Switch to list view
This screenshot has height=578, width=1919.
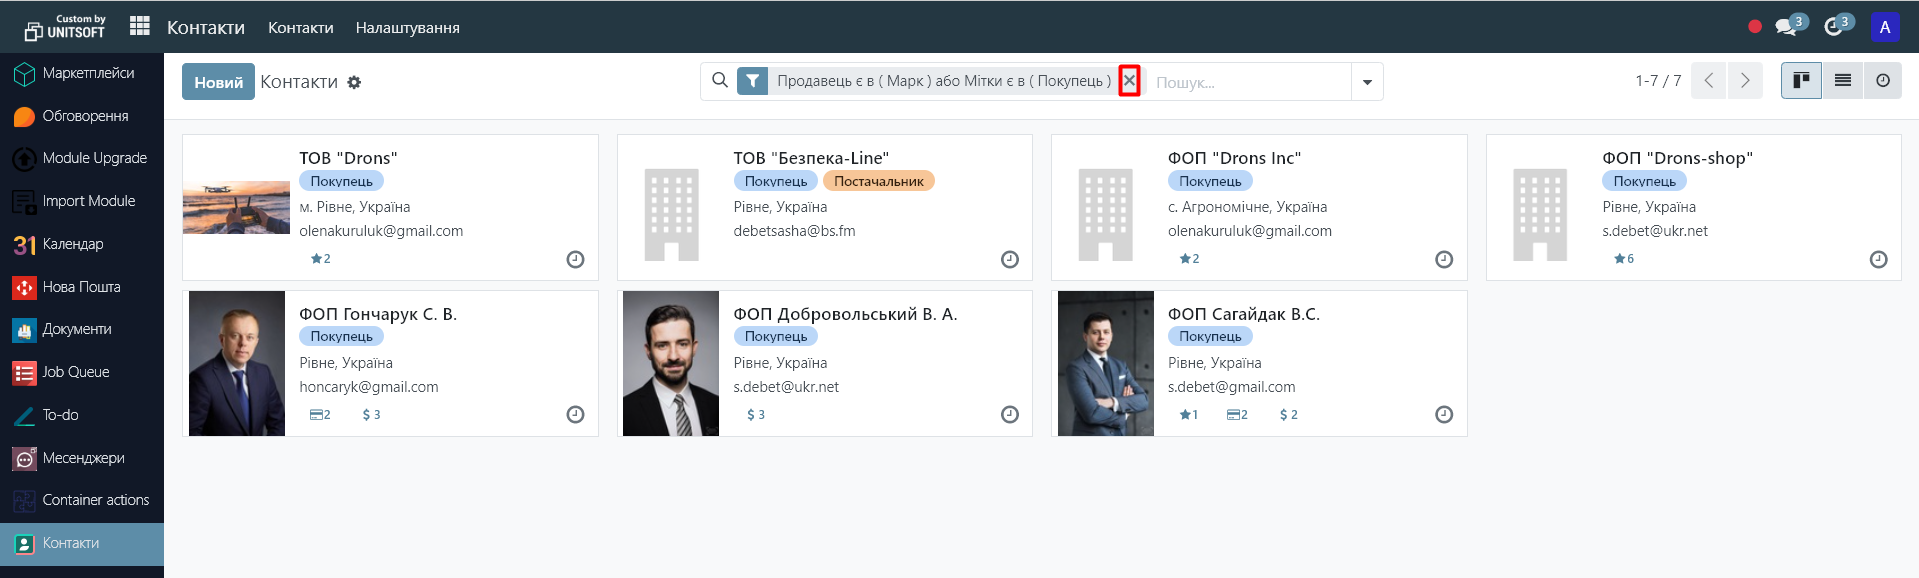coord(1842,81)
